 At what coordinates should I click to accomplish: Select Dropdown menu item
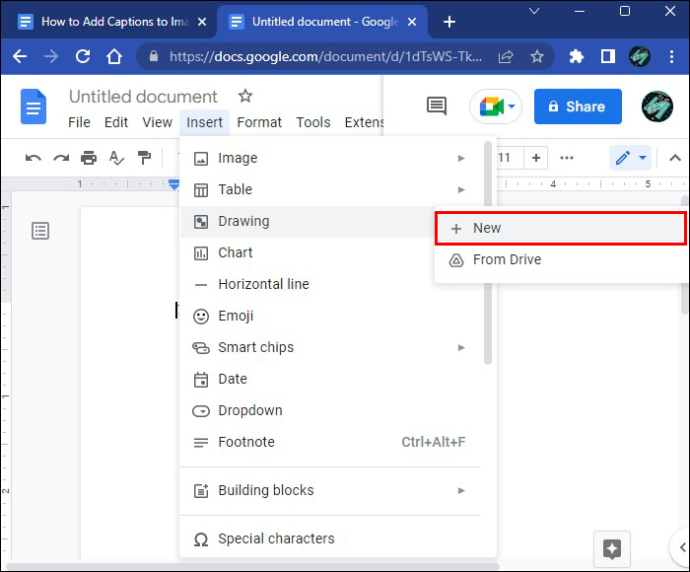(330, 411)
